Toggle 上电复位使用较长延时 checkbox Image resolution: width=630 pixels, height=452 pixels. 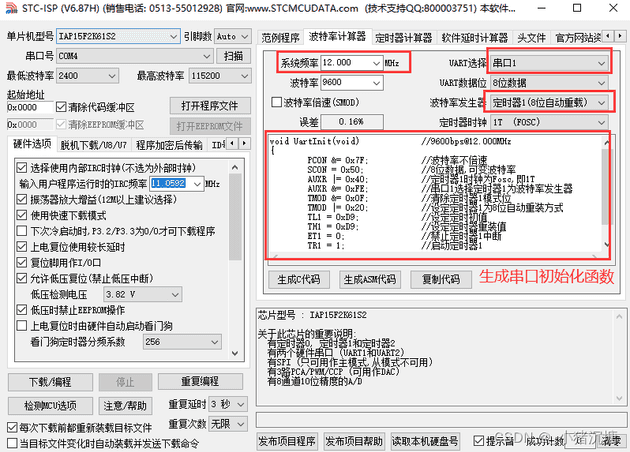(x=22, y=247)
